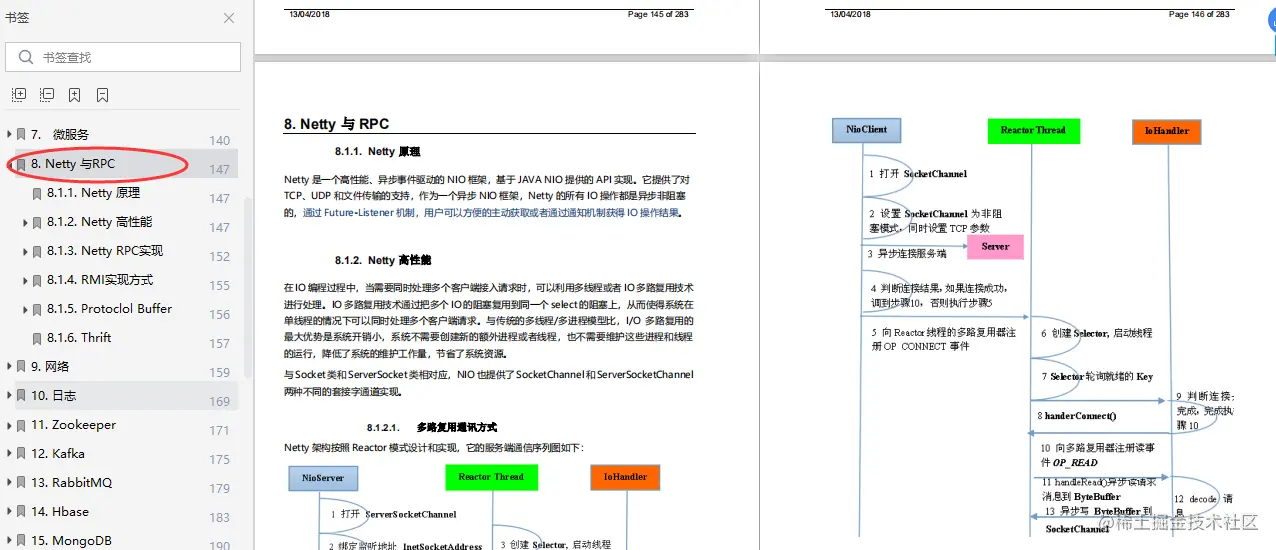This screenshot has height=550, width=1276.
Task: Click the bookmark icon beside 8.1.3. Netty RPC实现
Action: (37, 252)
